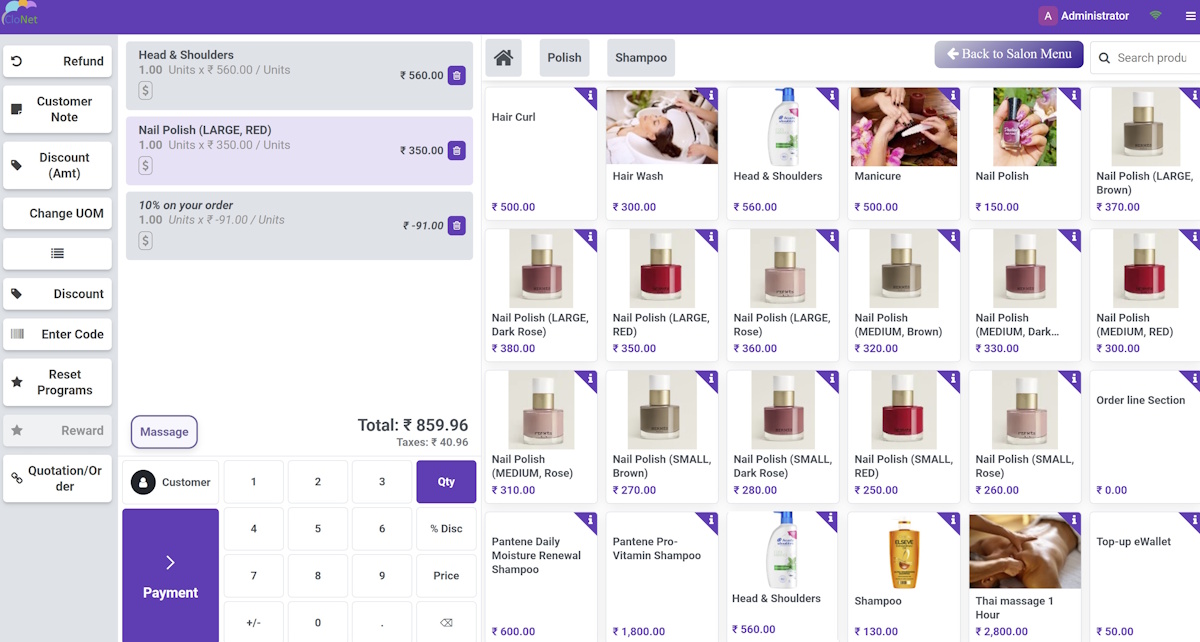Click numpad key 9
Screen dimensions: 1200x642
click(x=382, y=576)
